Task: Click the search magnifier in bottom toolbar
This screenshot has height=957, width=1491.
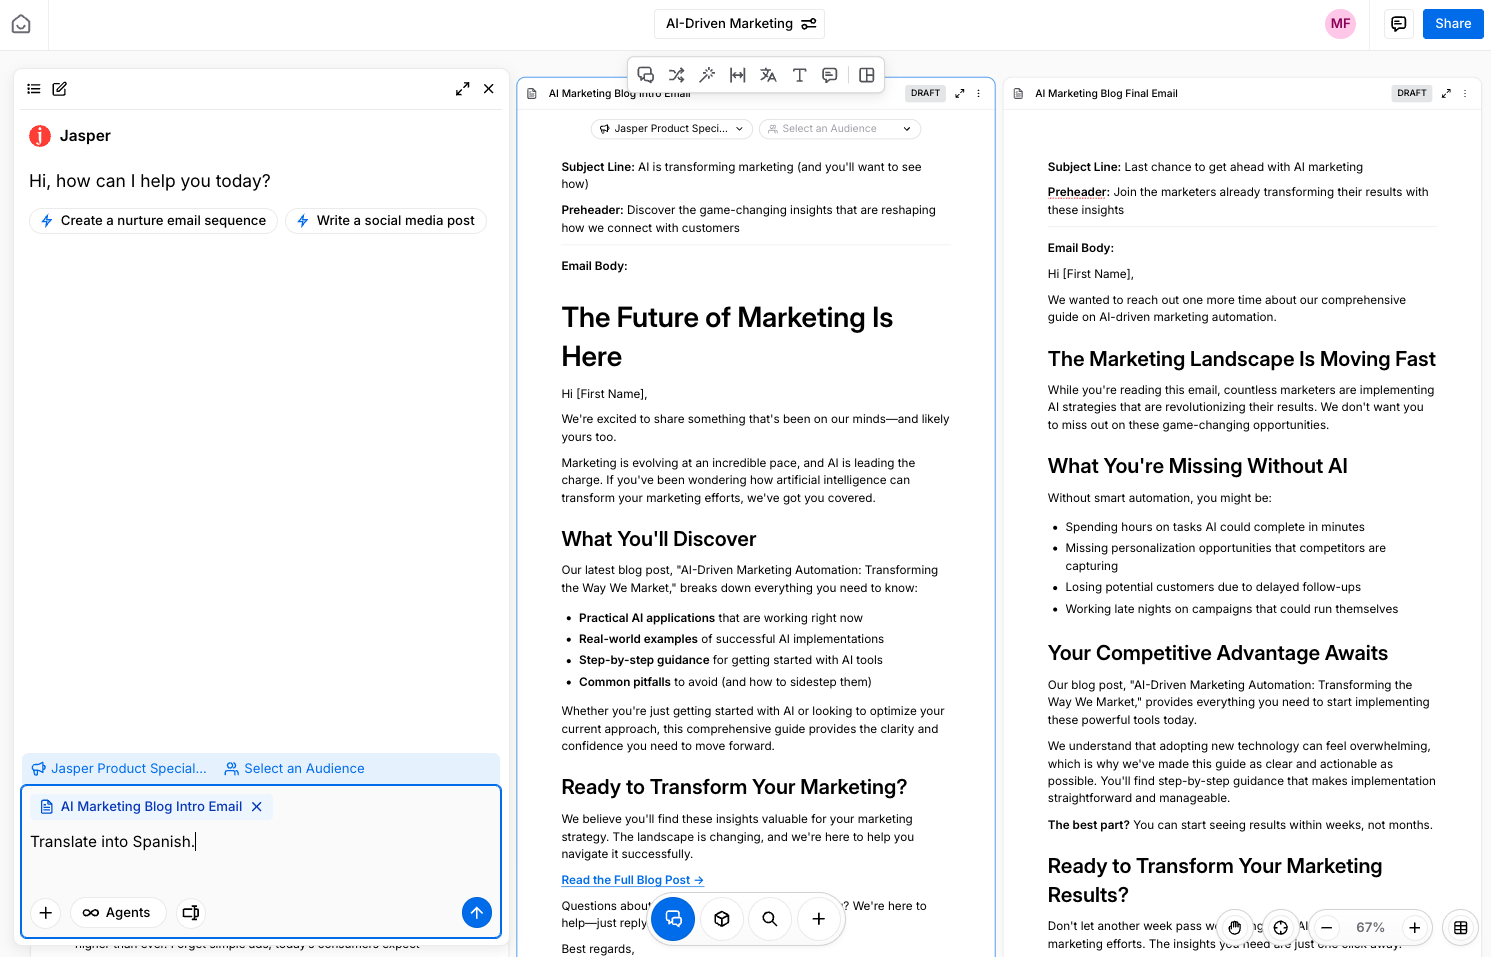Action: [x=770, y=918]
